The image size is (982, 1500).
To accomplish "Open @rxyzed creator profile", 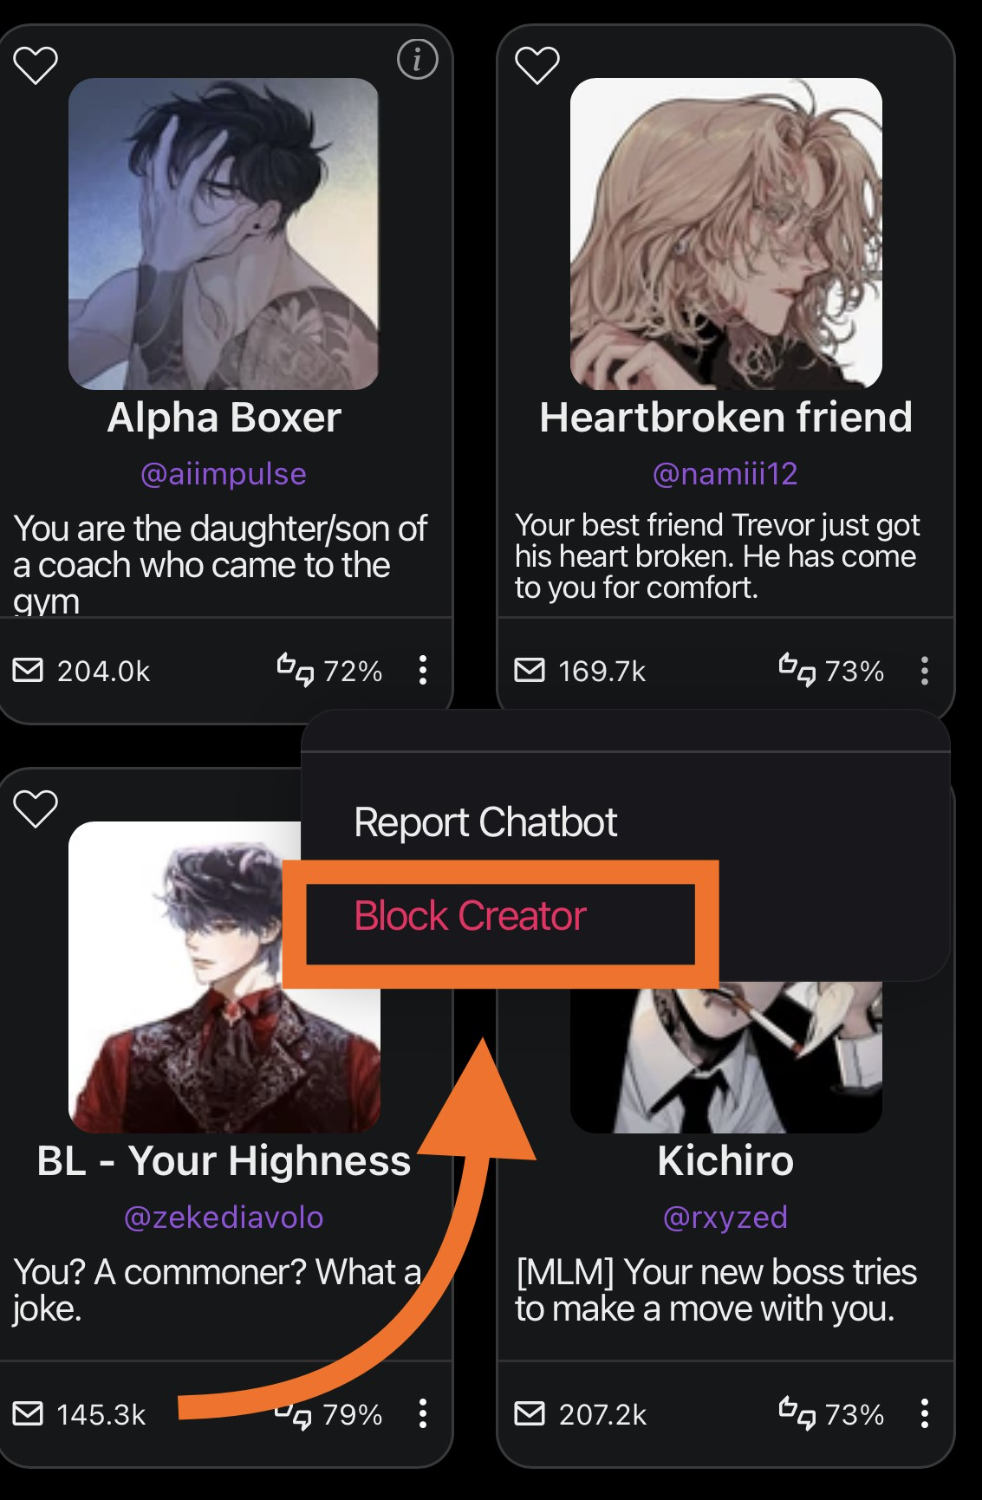I will click(725, 1217).
